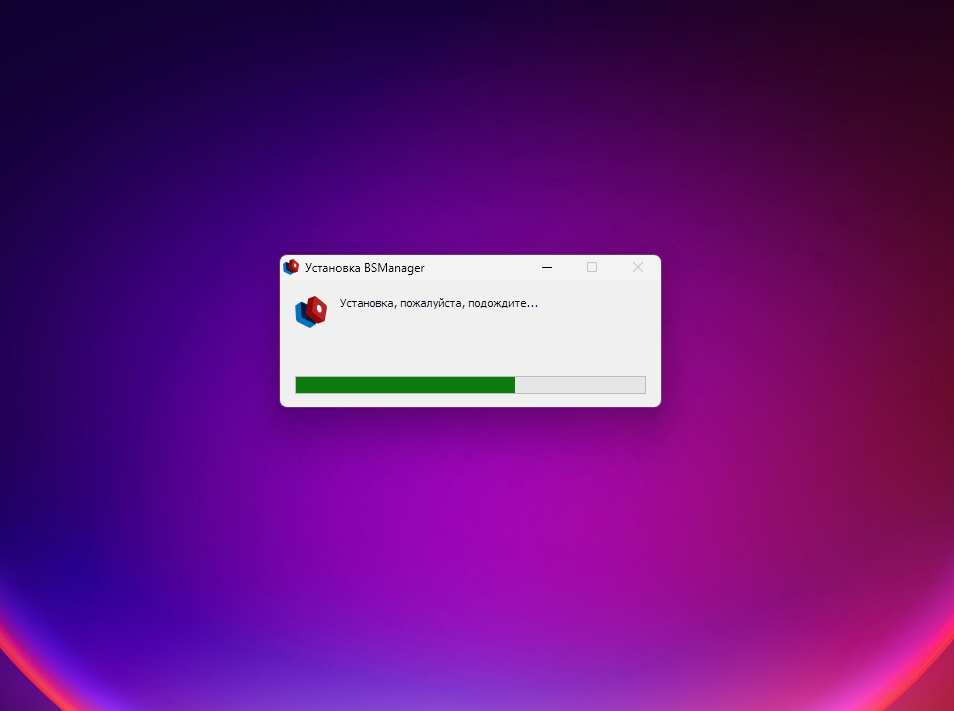Minimize the BSManager installer window
954x711 pixels.
click(546, 267)
